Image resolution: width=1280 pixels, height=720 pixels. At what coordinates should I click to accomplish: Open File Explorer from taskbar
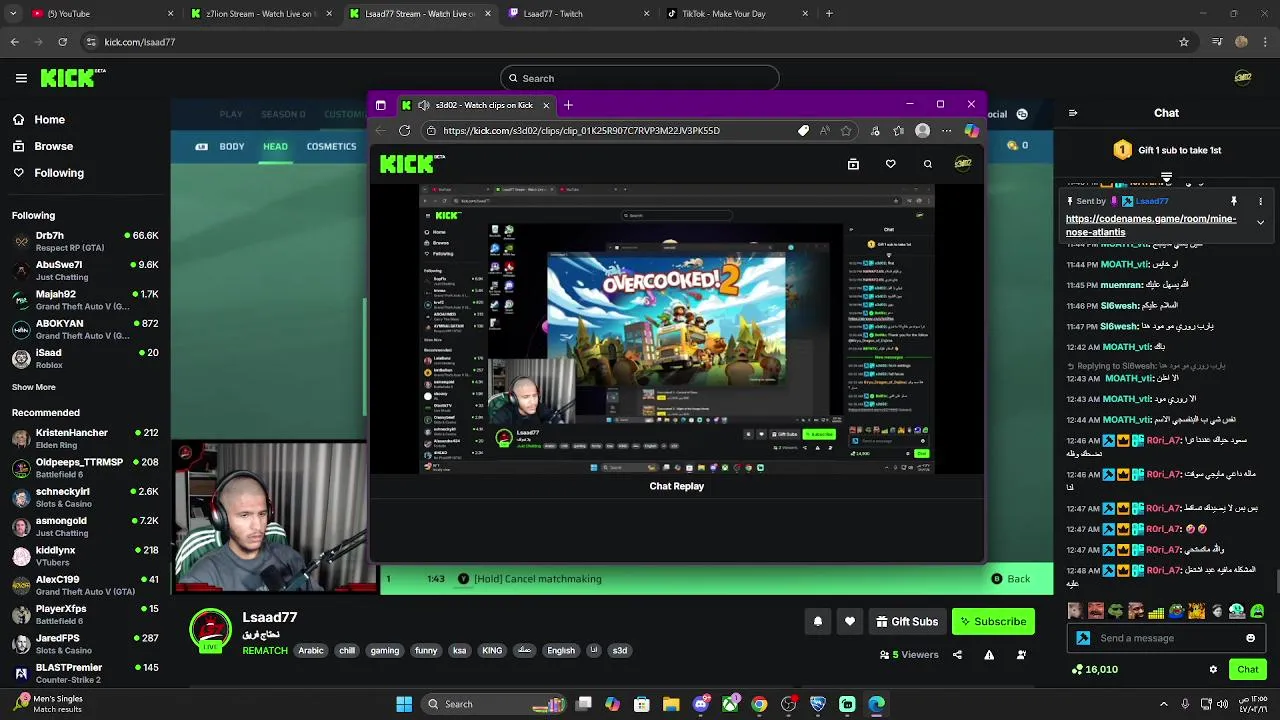pos(671,704)
